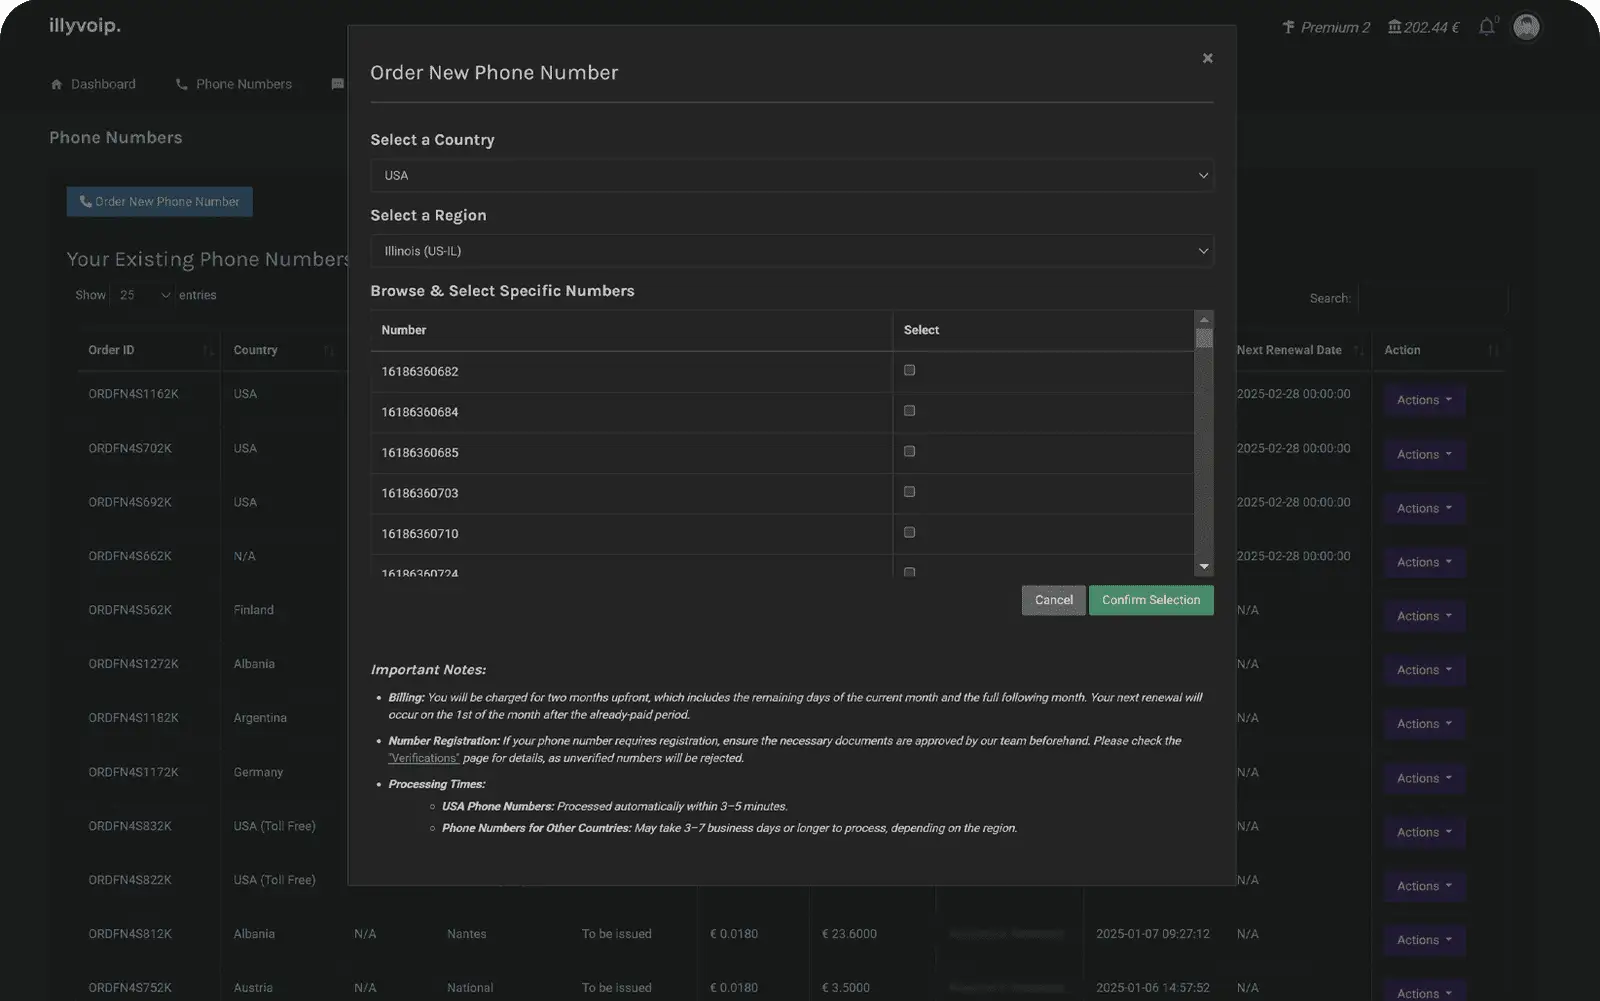Click the account balance bank icon
The width and height of the screenshot is (1600, 1001).
(x=1394, y=27)
